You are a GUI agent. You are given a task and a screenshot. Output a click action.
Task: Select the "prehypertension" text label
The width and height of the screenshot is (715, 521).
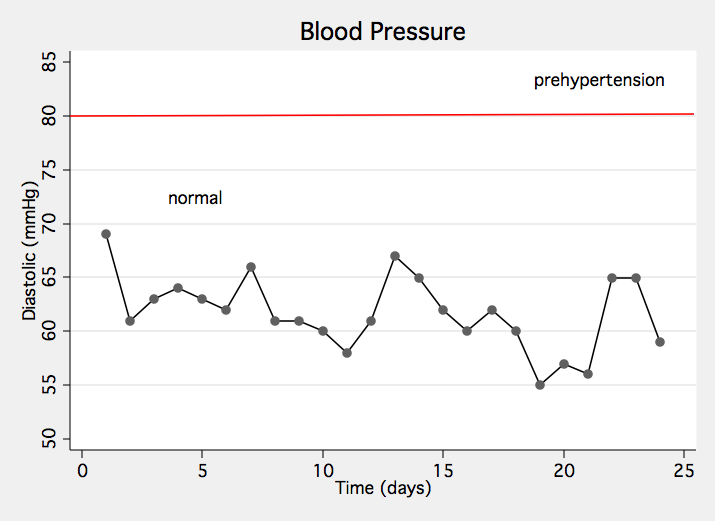598,80
